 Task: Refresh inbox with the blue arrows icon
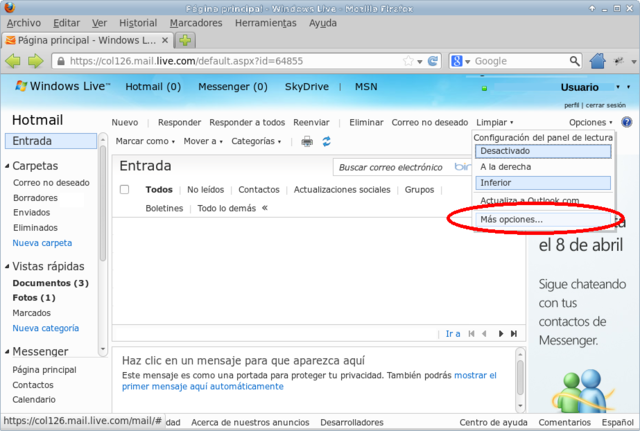click(x=327, y=142)
